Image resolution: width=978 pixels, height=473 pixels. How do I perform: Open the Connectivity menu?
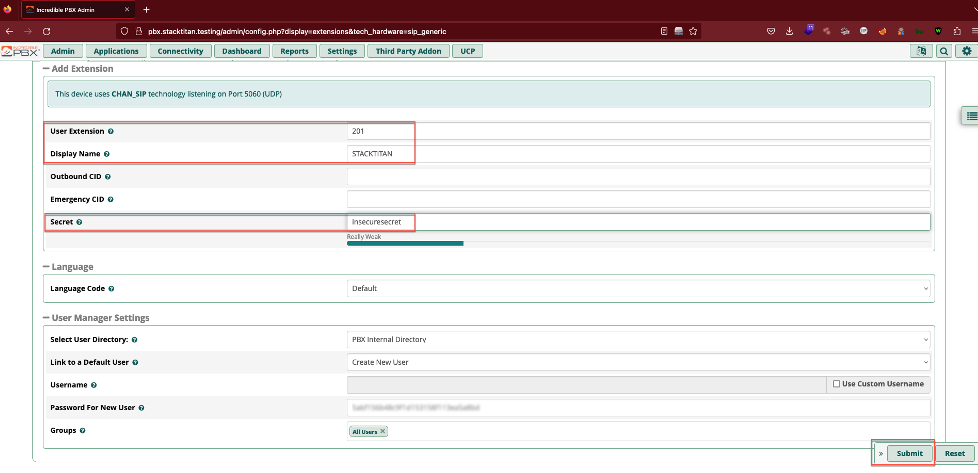click(x=180, y=51)
